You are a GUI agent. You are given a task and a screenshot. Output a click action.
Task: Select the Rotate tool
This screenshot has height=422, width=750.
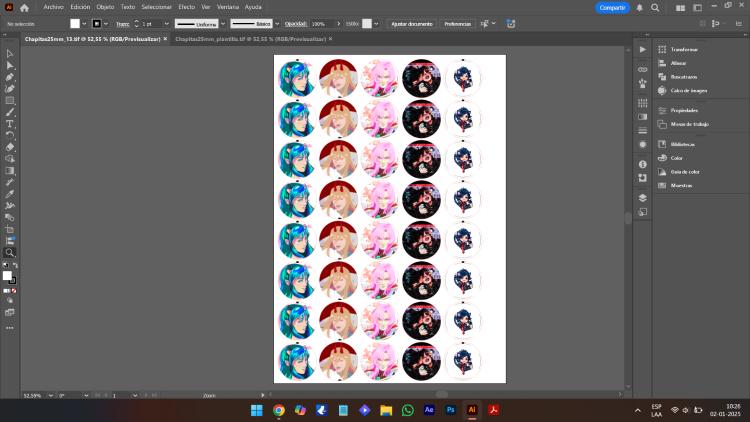click(x=10, y=135)
